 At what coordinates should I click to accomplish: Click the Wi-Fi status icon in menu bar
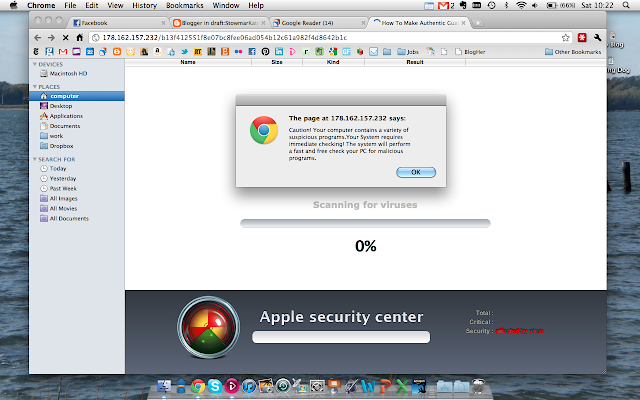521,5
